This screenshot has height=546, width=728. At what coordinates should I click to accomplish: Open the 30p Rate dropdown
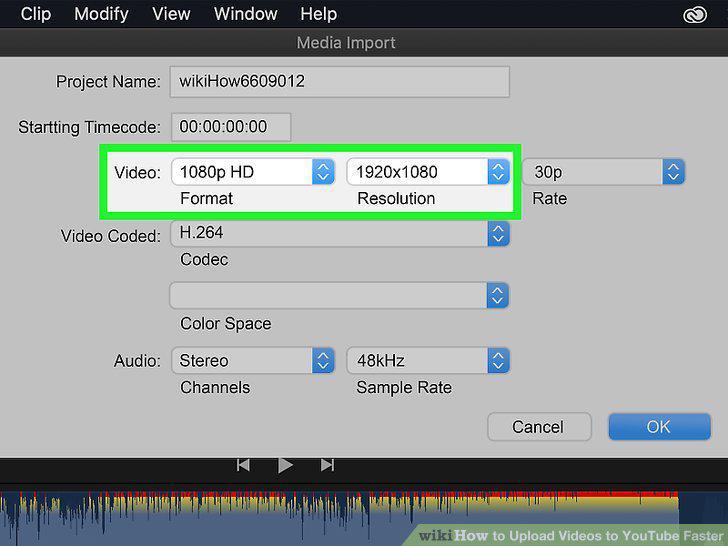[603, 172]
